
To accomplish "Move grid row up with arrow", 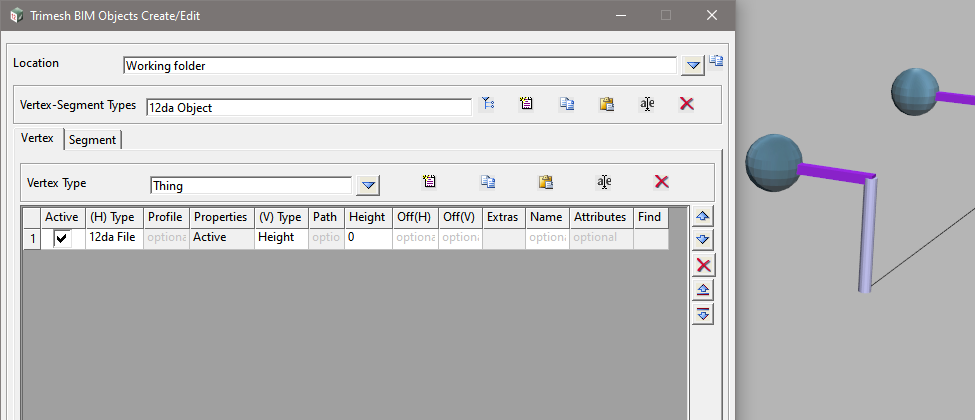I will pyautogui.click(x=703, y=215).
